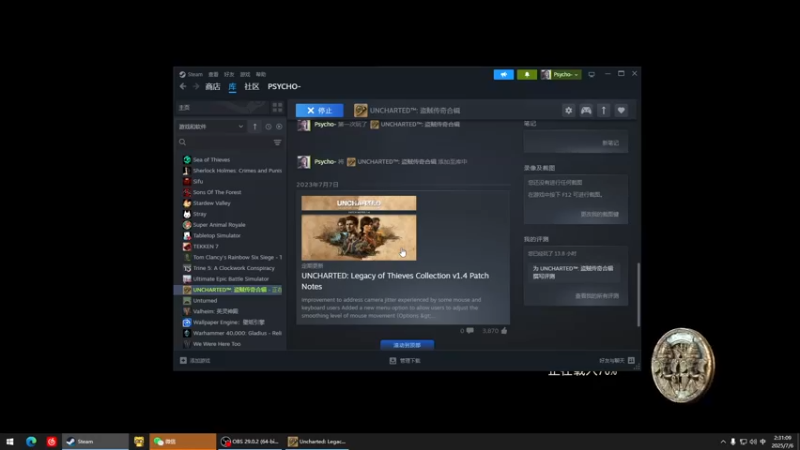
Task: Select Ultimate Epic Battle Simulator
Action: [230, 279]
